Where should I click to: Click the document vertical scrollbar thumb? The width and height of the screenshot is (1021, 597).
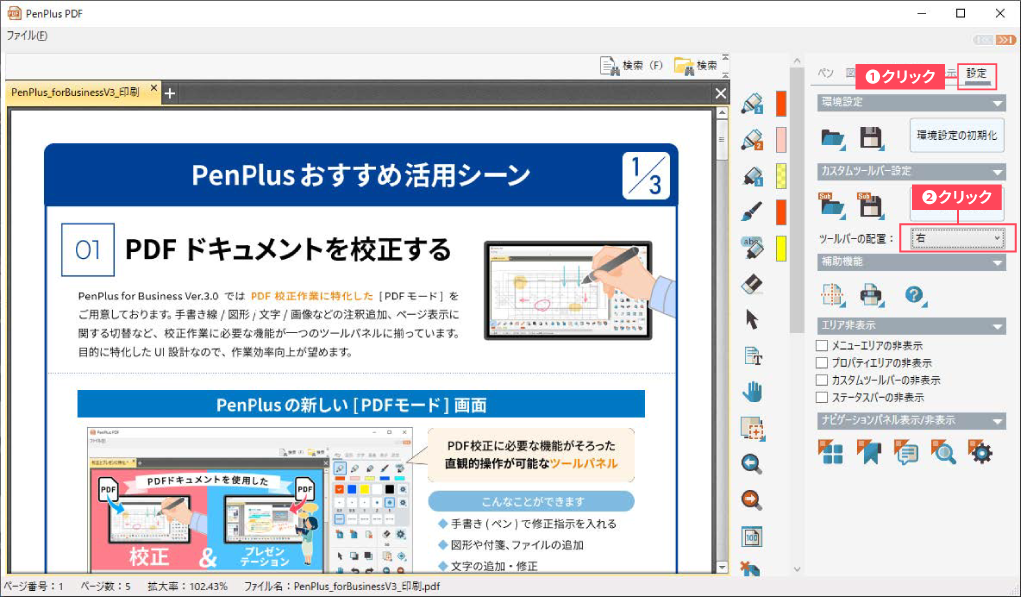click(721, 139)
